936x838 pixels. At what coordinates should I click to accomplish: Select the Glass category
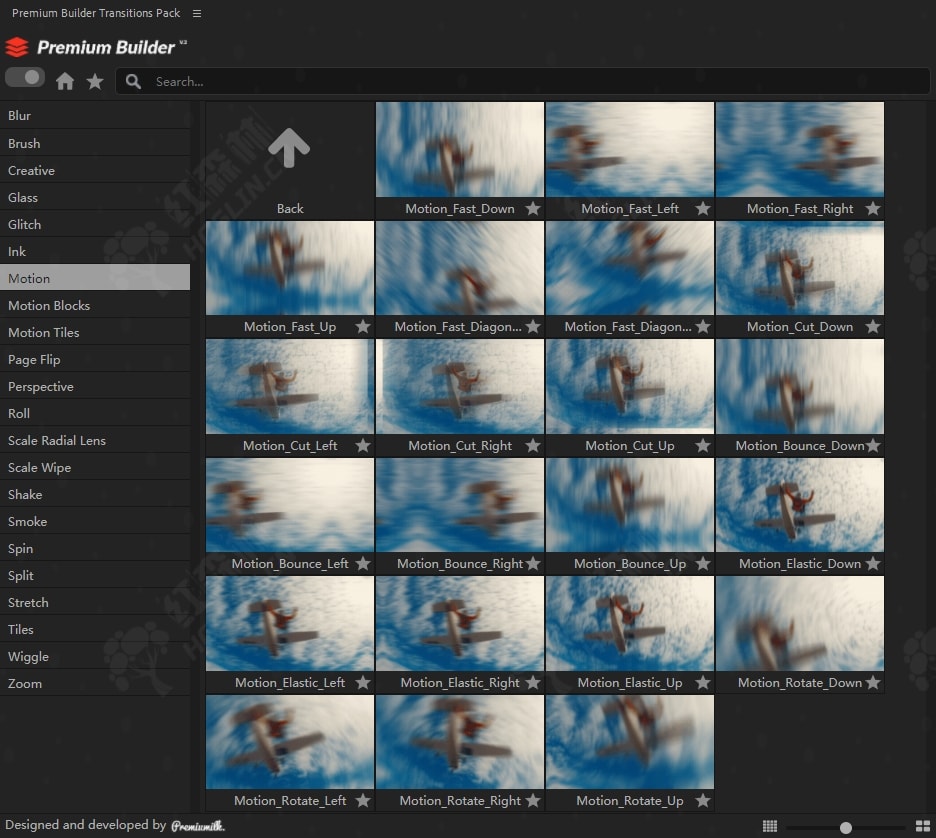(x=95, y=198)
